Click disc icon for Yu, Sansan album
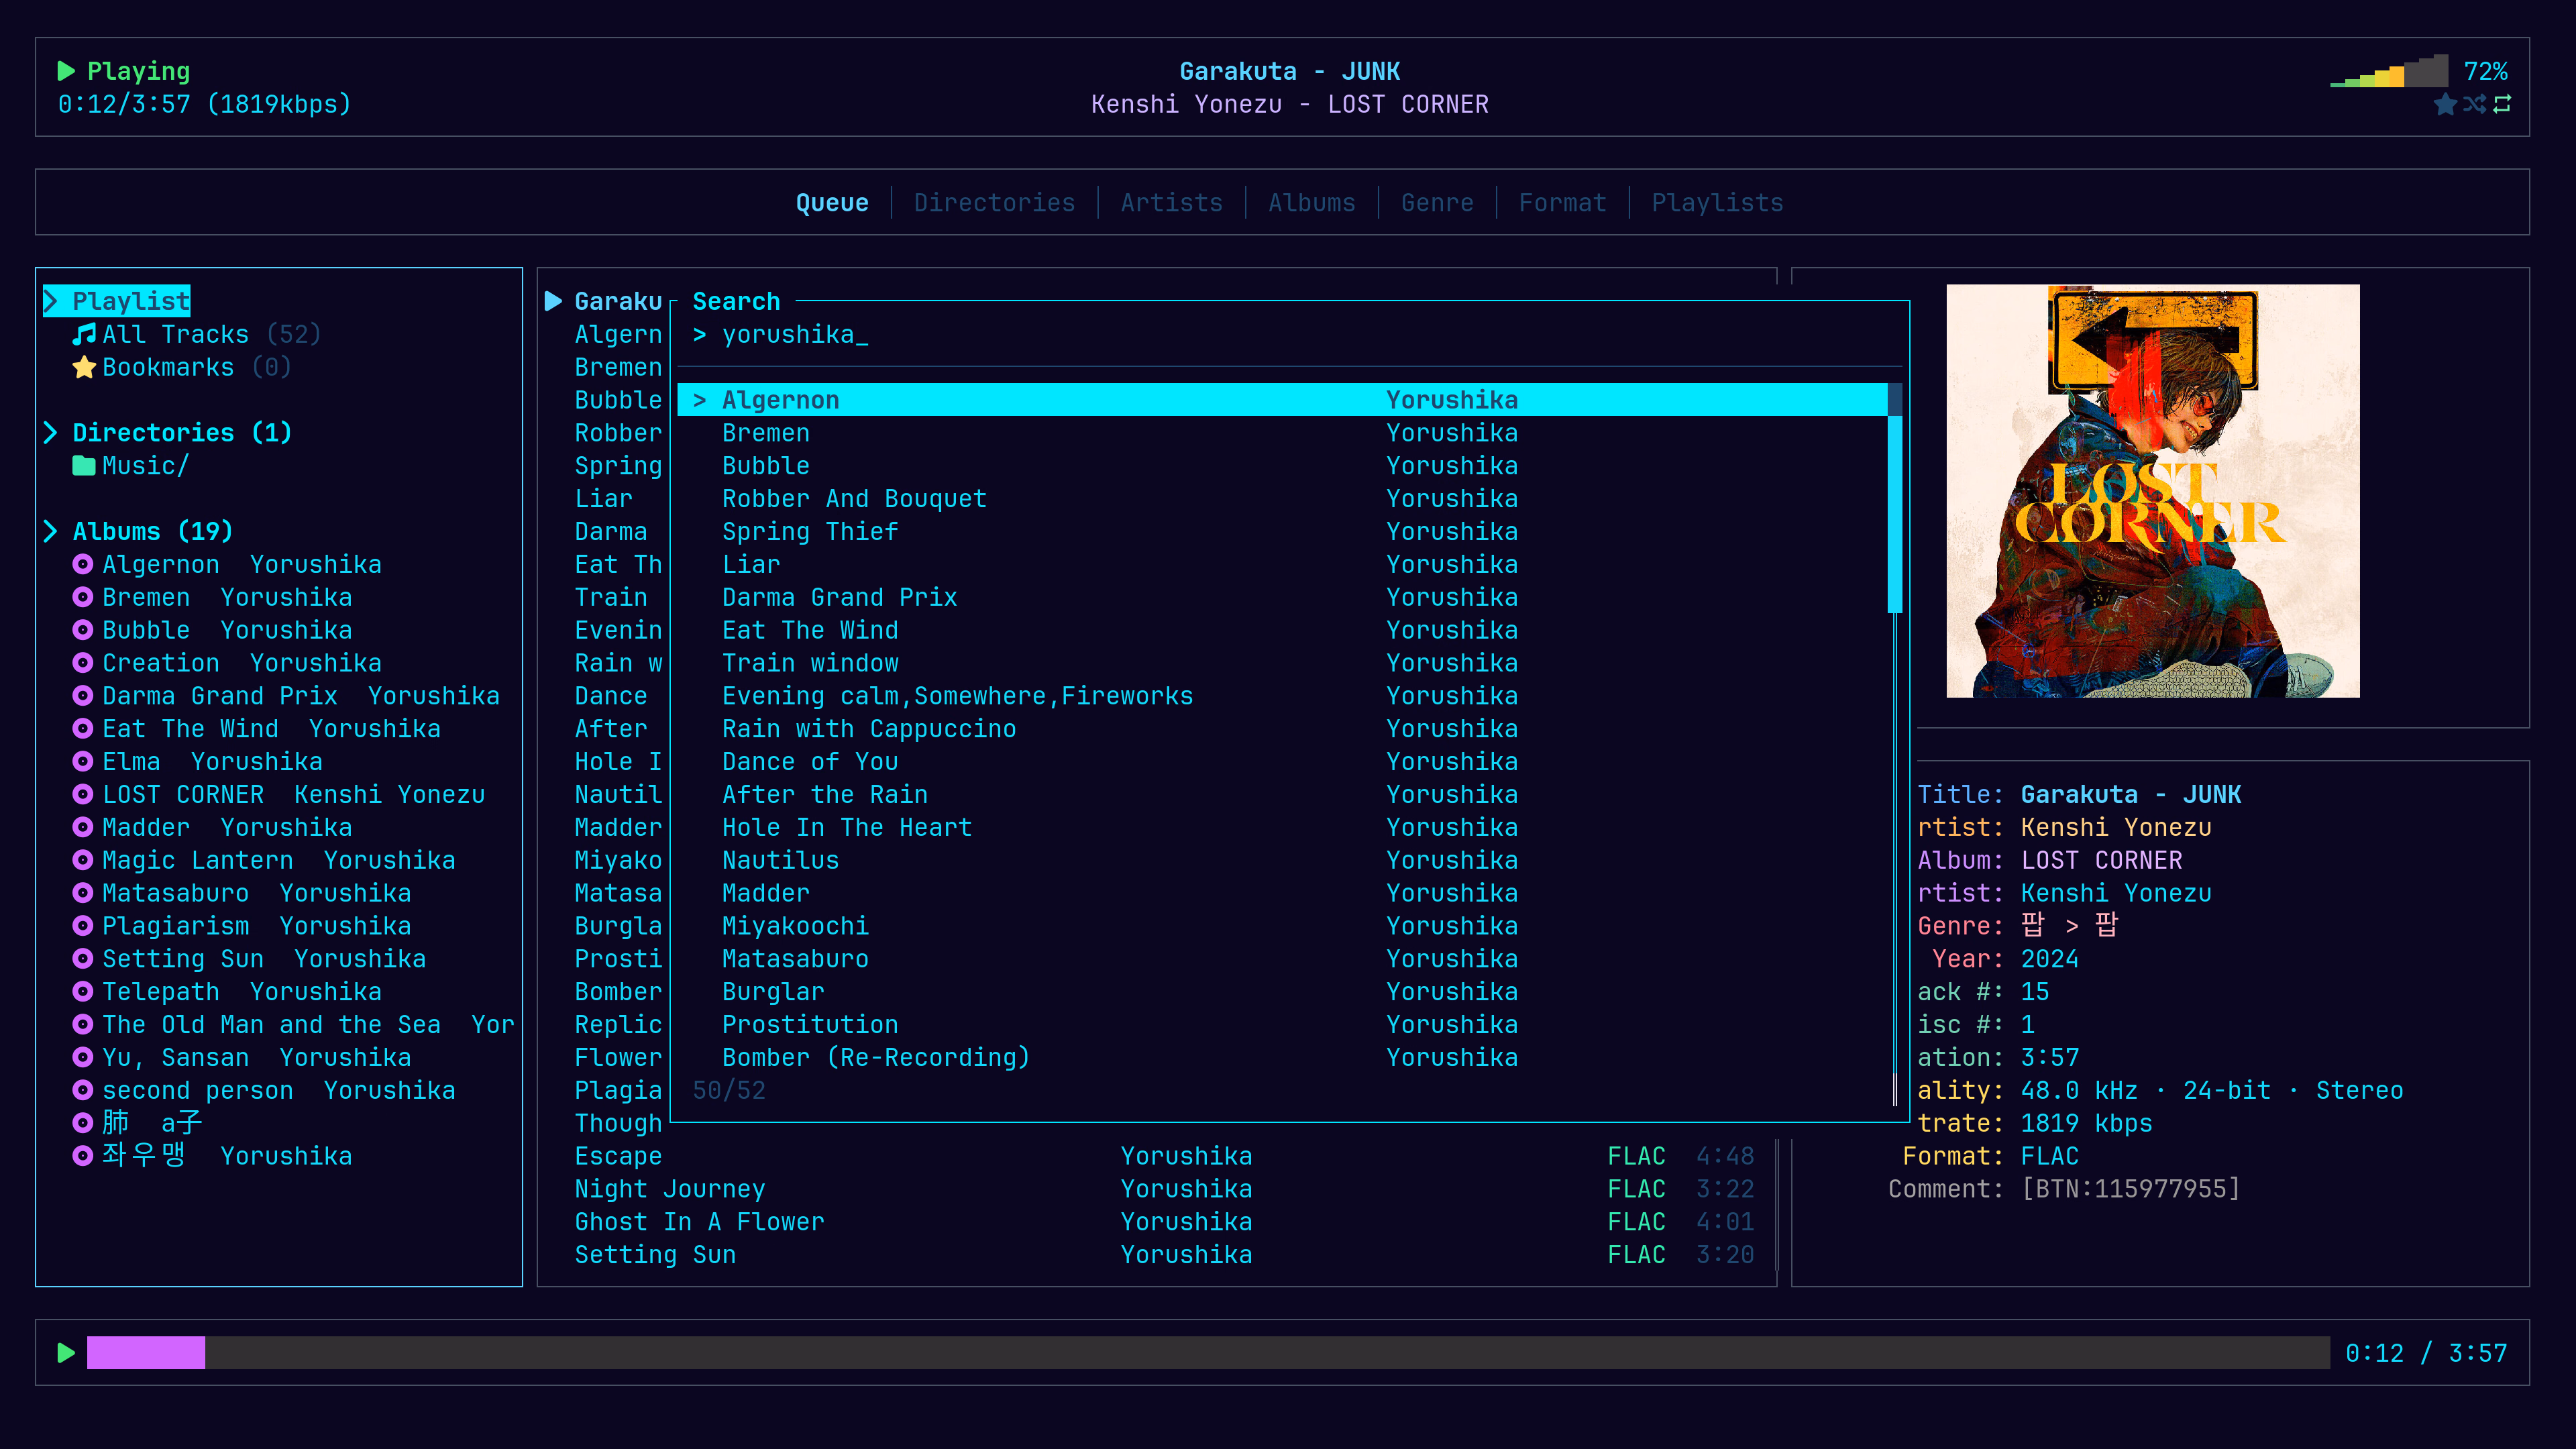 pyautogui.click(x=83, y=1058)
